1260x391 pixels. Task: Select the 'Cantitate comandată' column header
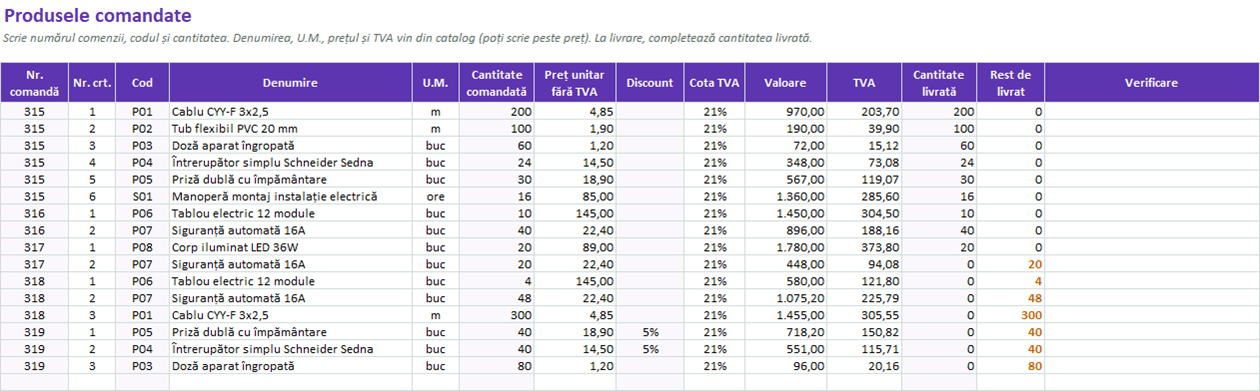(x=497, y=83)
